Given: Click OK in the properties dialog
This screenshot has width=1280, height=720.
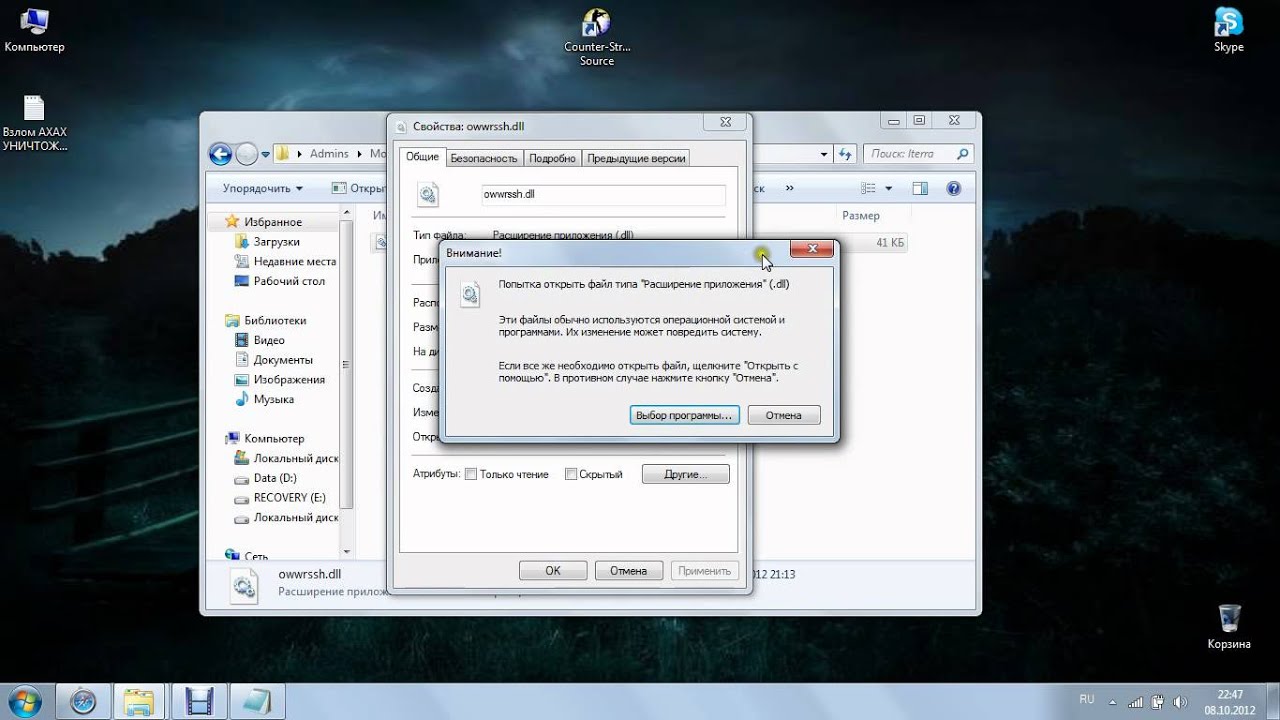Looking at the screenshot, I should point(553,571).
